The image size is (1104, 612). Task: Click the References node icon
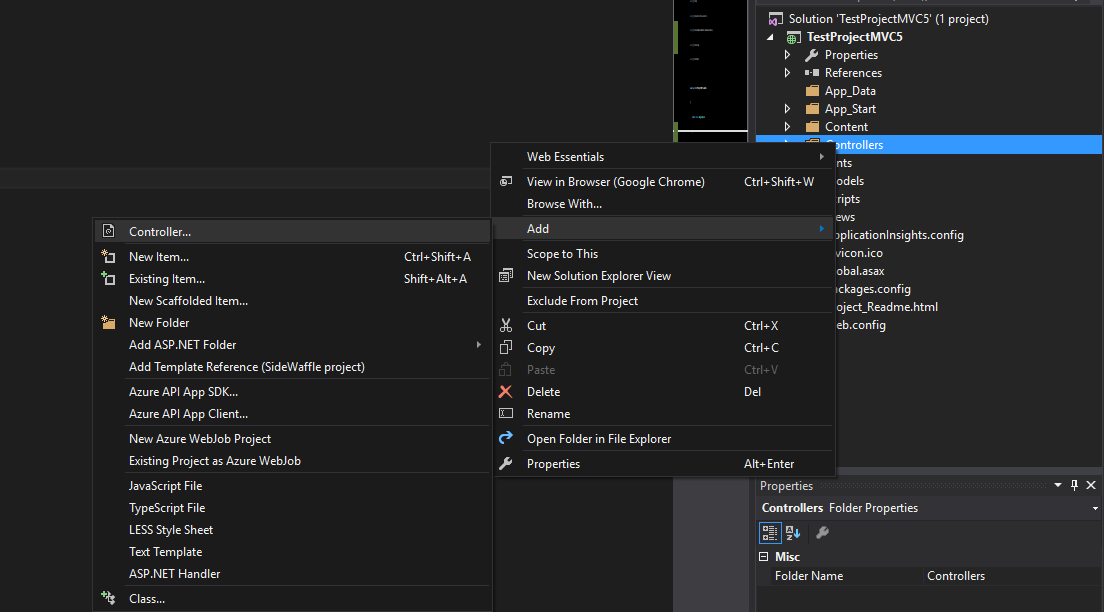812,73
